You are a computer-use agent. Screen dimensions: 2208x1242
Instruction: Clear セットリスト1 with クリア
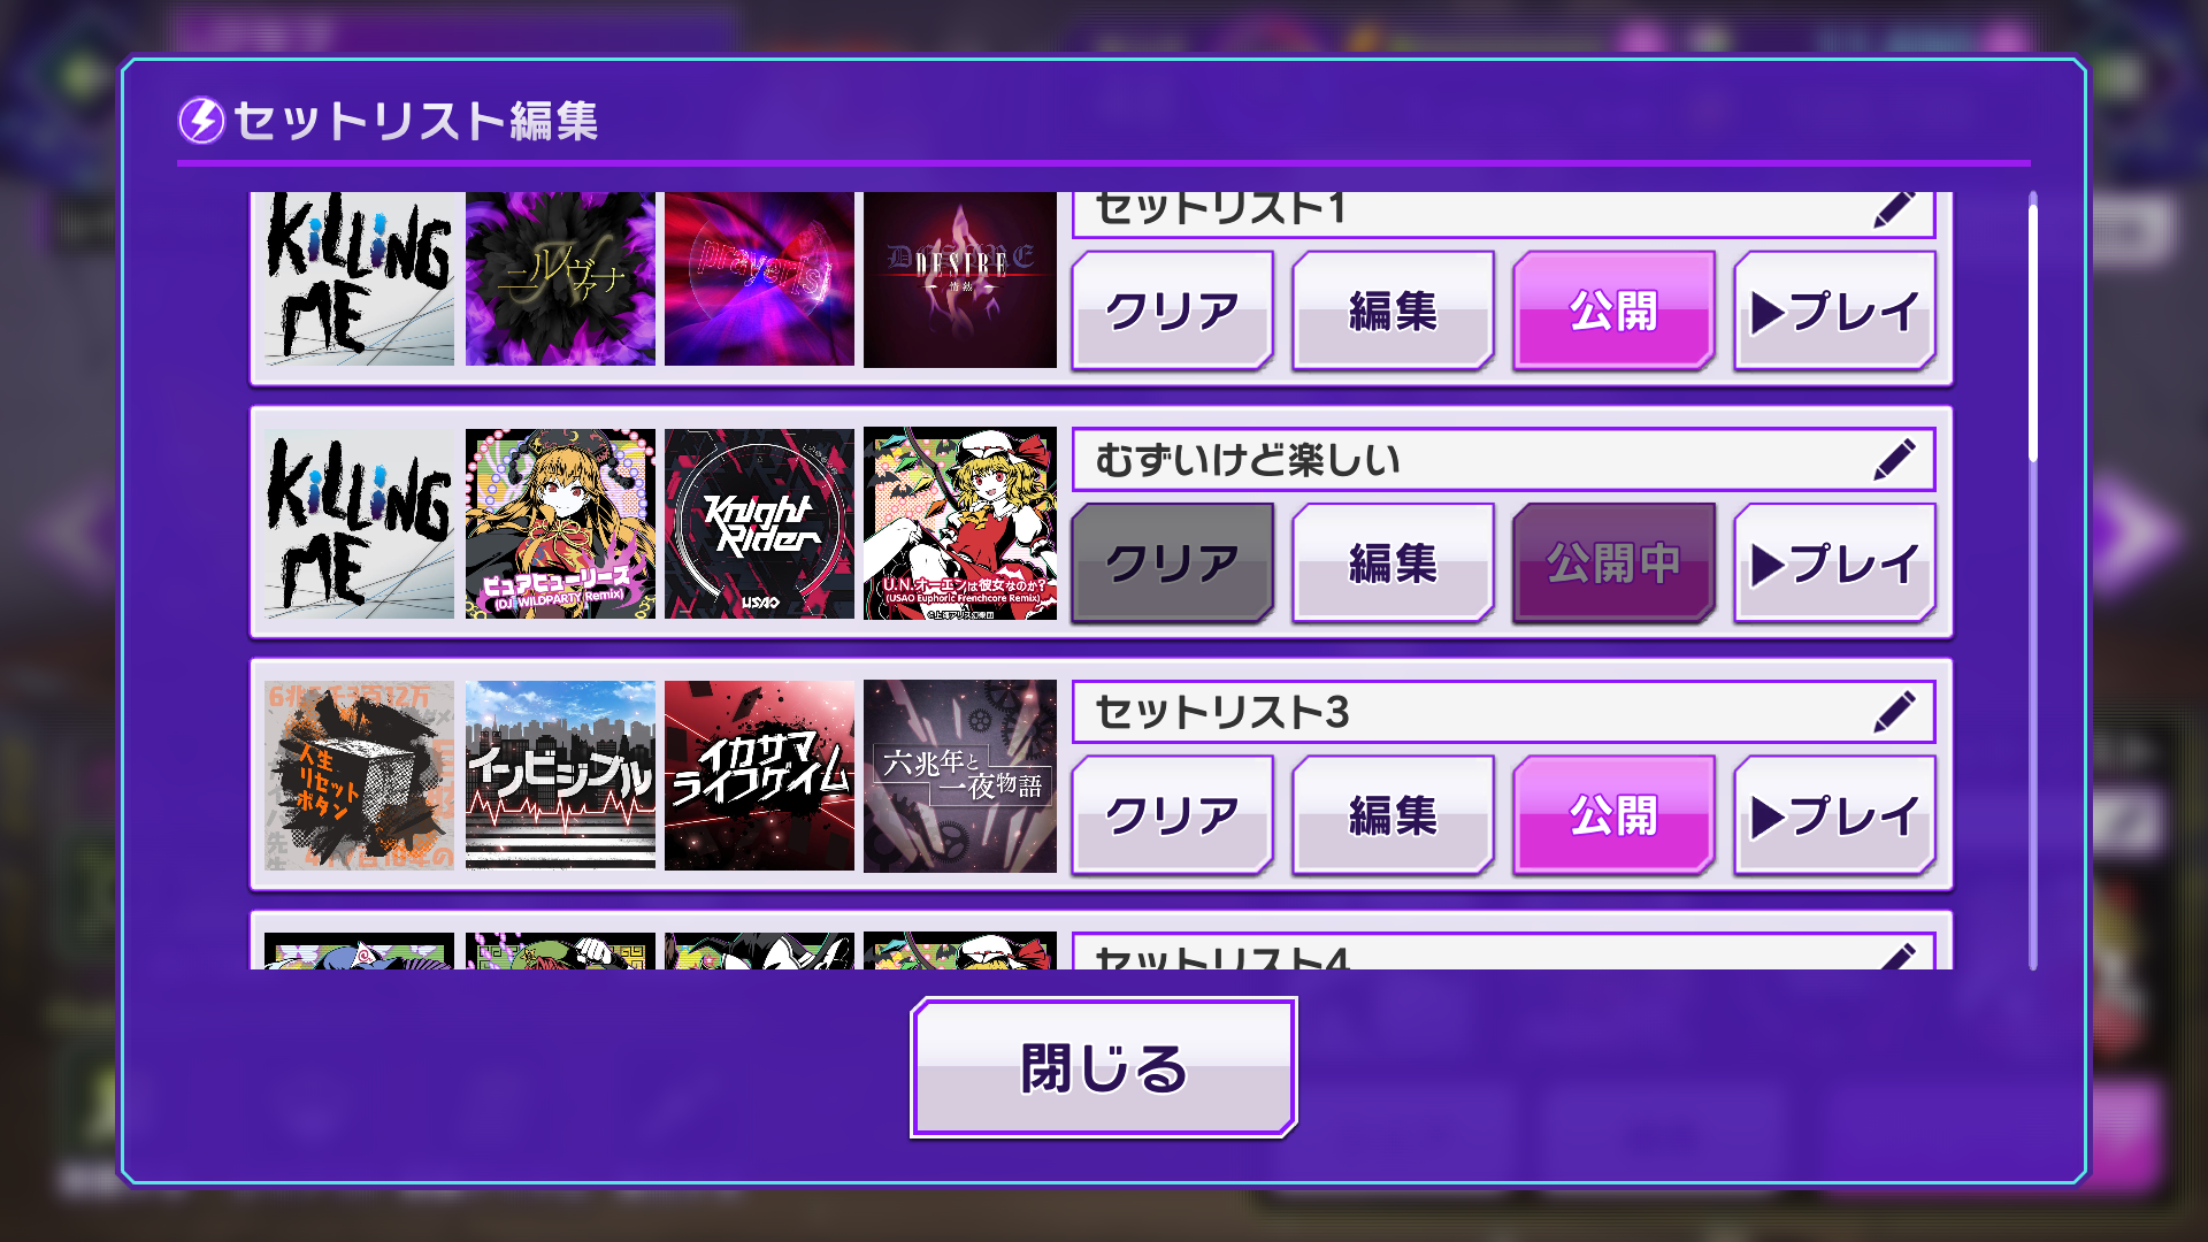1172,311
